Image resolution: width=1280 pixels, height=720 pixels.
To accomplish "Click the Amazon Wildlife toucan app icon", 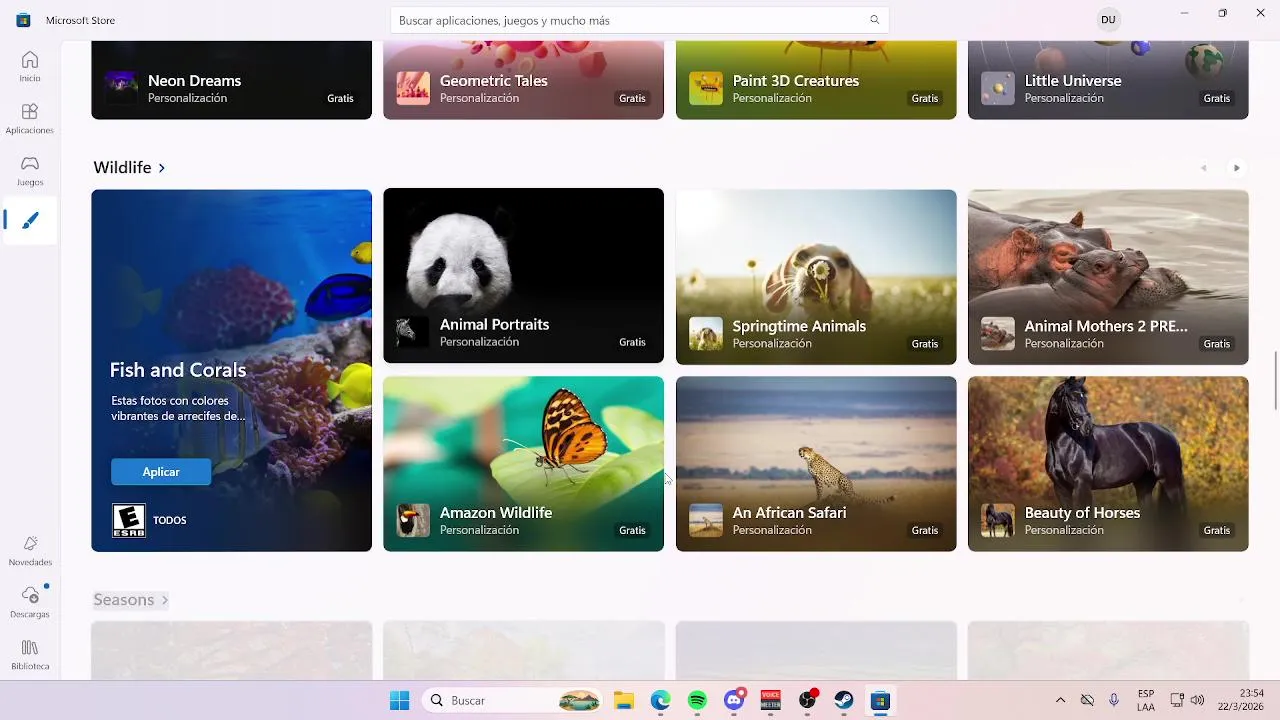I will (x=413, y=520).
